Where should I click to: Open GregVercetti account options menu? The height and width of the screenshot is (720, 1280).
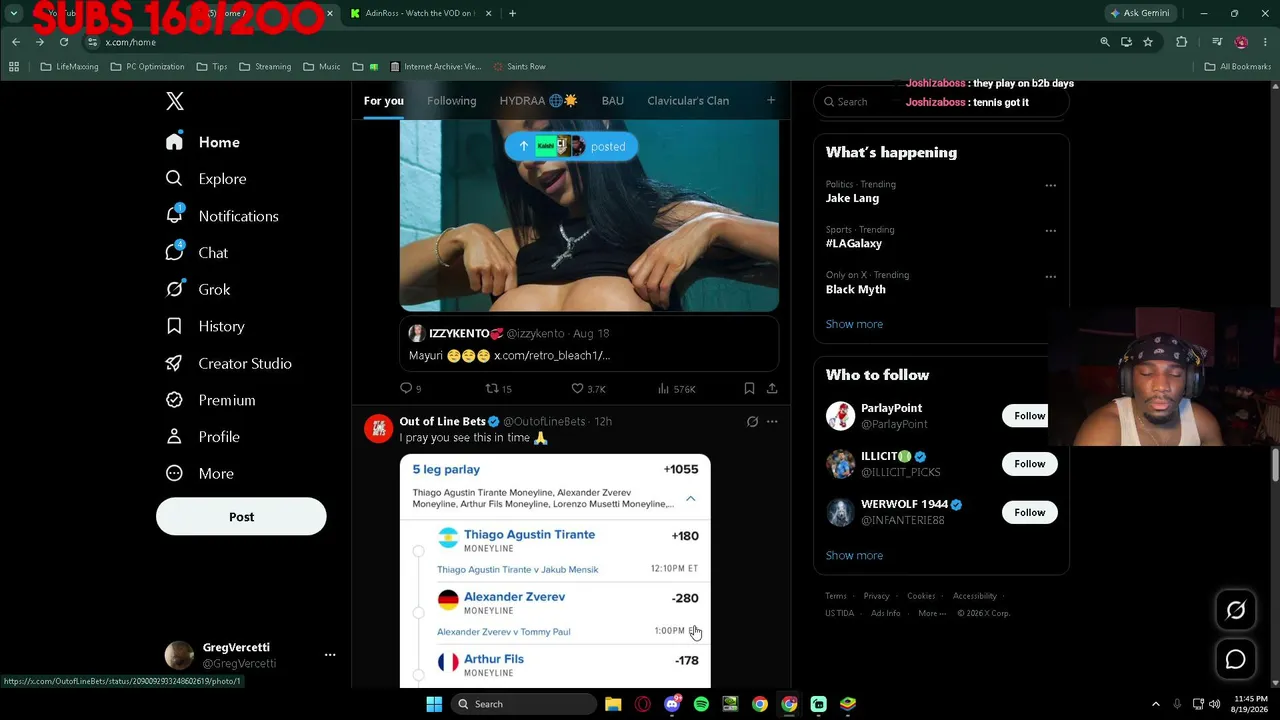pyautogui.click(x=330, y=655)
